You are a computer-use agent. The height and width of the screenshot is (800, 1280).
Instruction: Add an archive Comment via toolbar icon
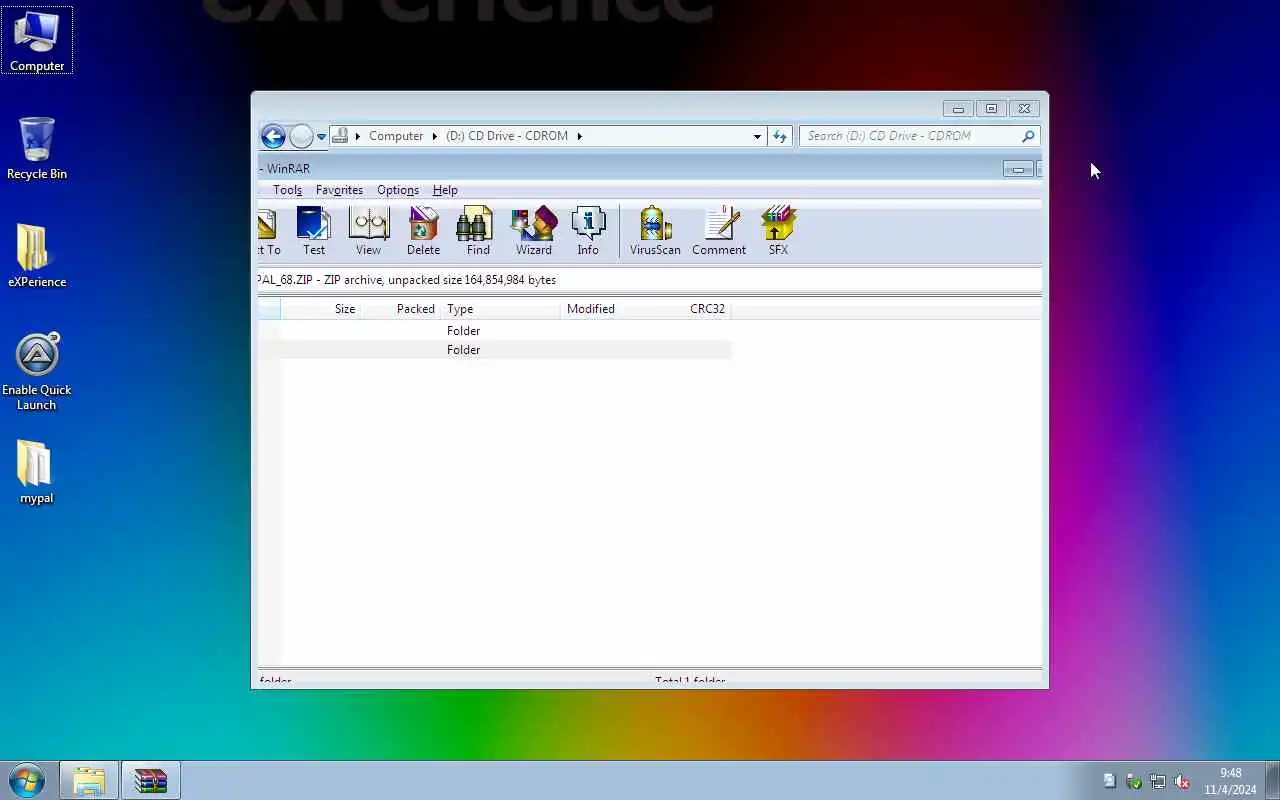click(x=719, y=232)
